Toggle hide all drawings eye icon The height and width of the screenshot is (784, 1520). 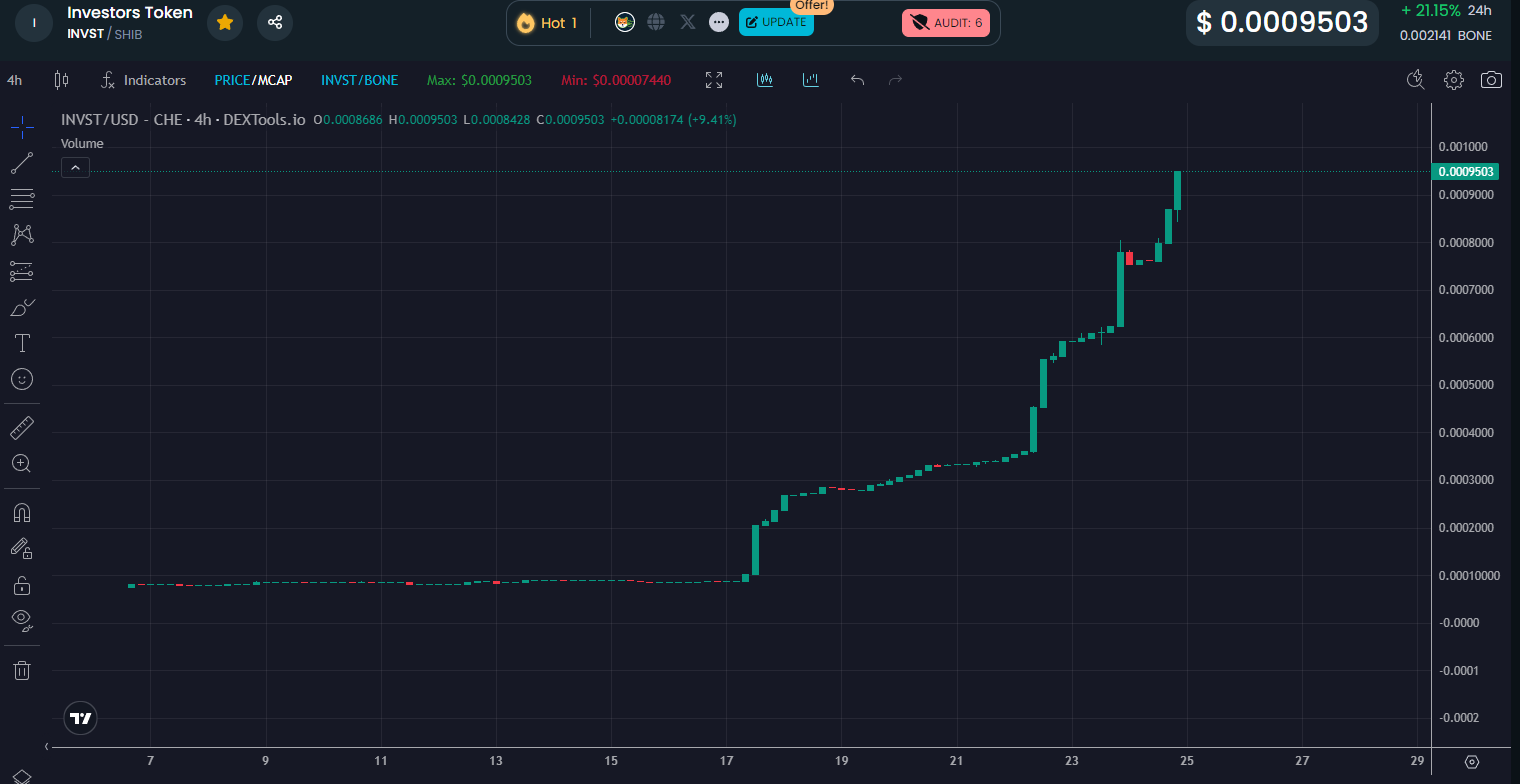tap(22, 620)
